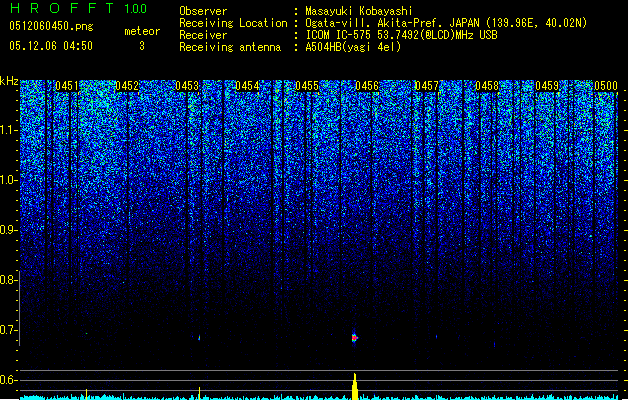Image resolution: width=629 pixels, height=400 pixels.
Task: Click the 1.1 kHz axis label
Action: [x=9, y=130]
